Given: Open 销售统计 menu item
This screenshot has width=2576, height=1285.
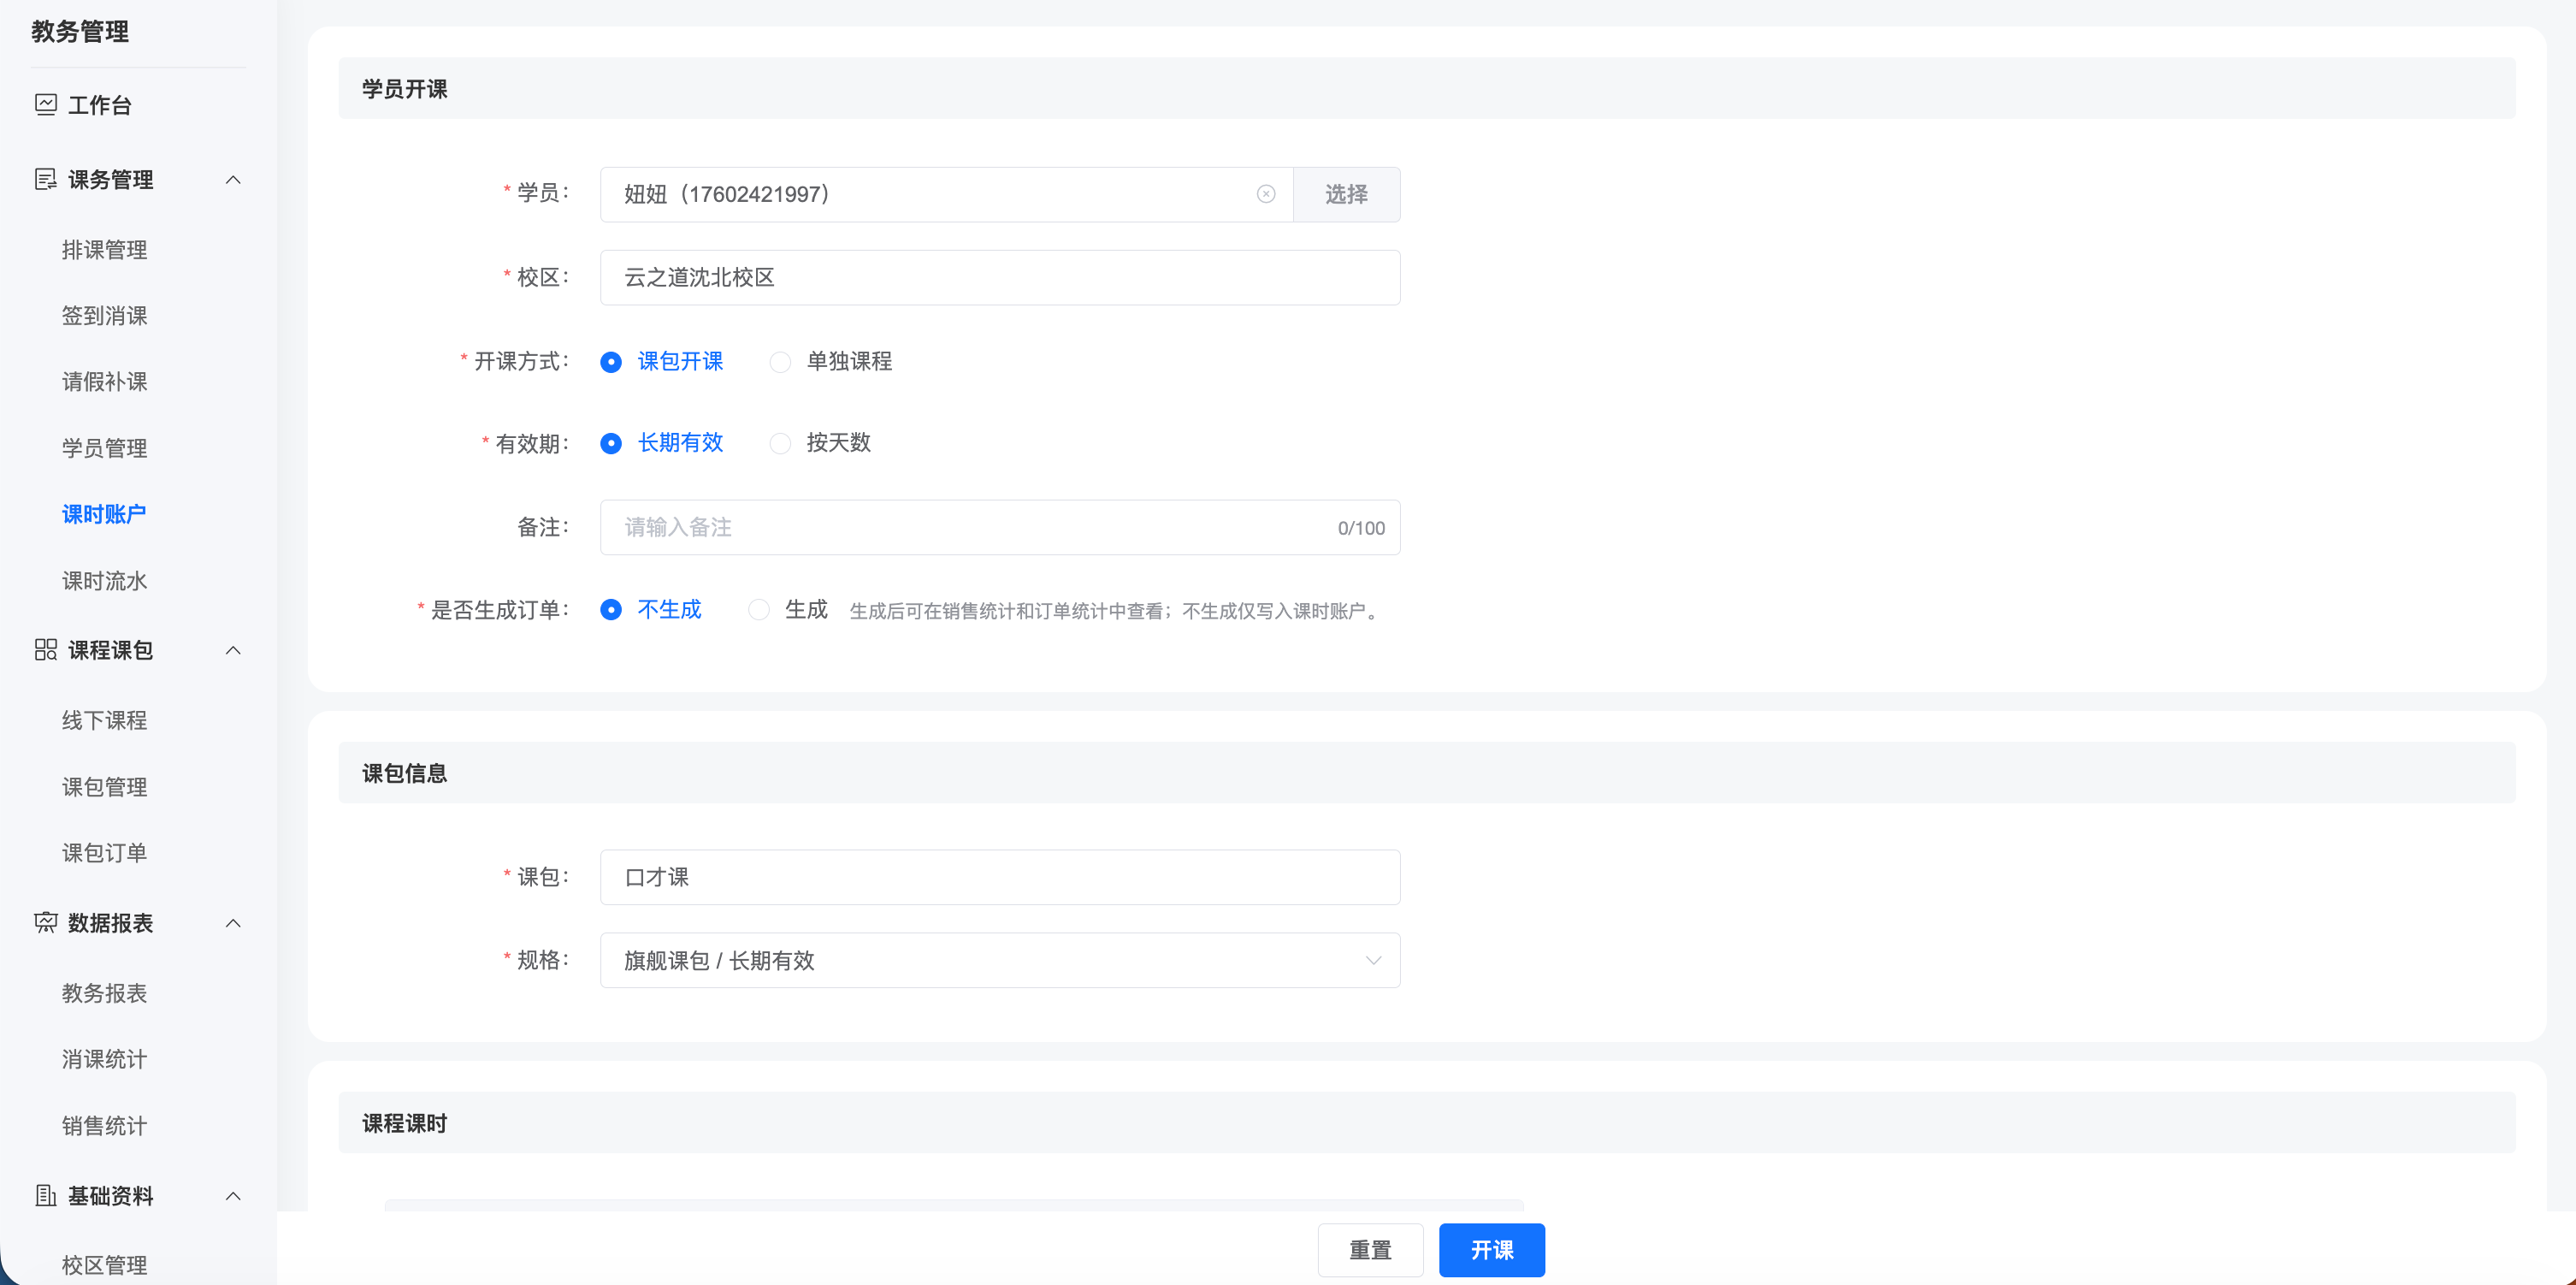Looking at the screenshot, I should [104, 1126].
